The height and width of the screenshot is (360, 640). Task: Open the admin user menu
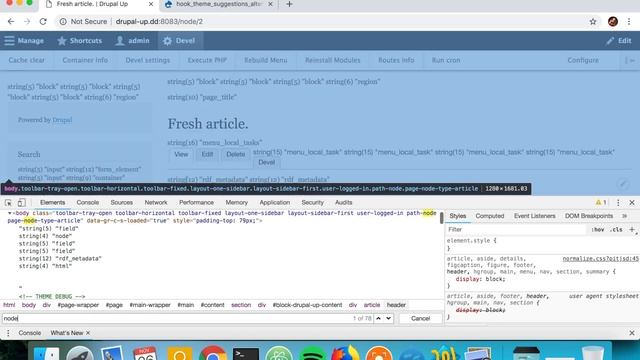133,41
